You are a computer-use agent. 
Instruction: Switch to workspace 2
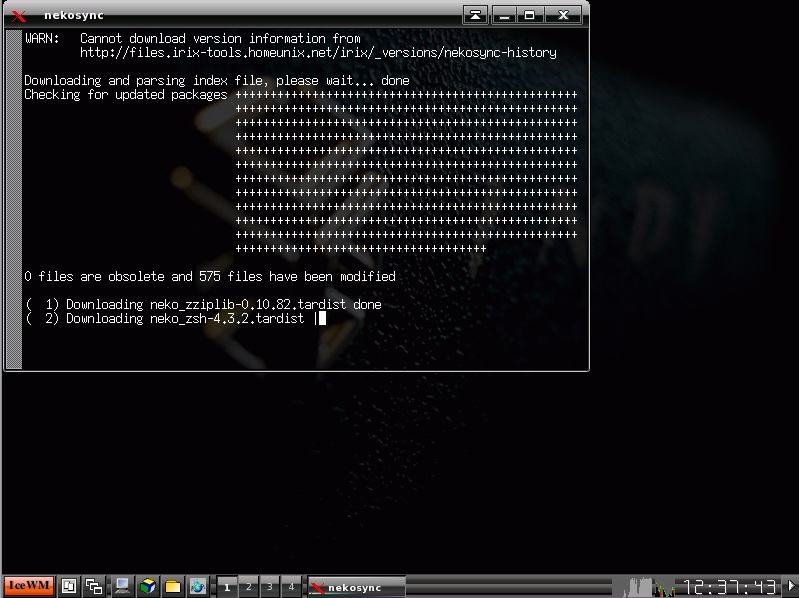click(248, 587)
